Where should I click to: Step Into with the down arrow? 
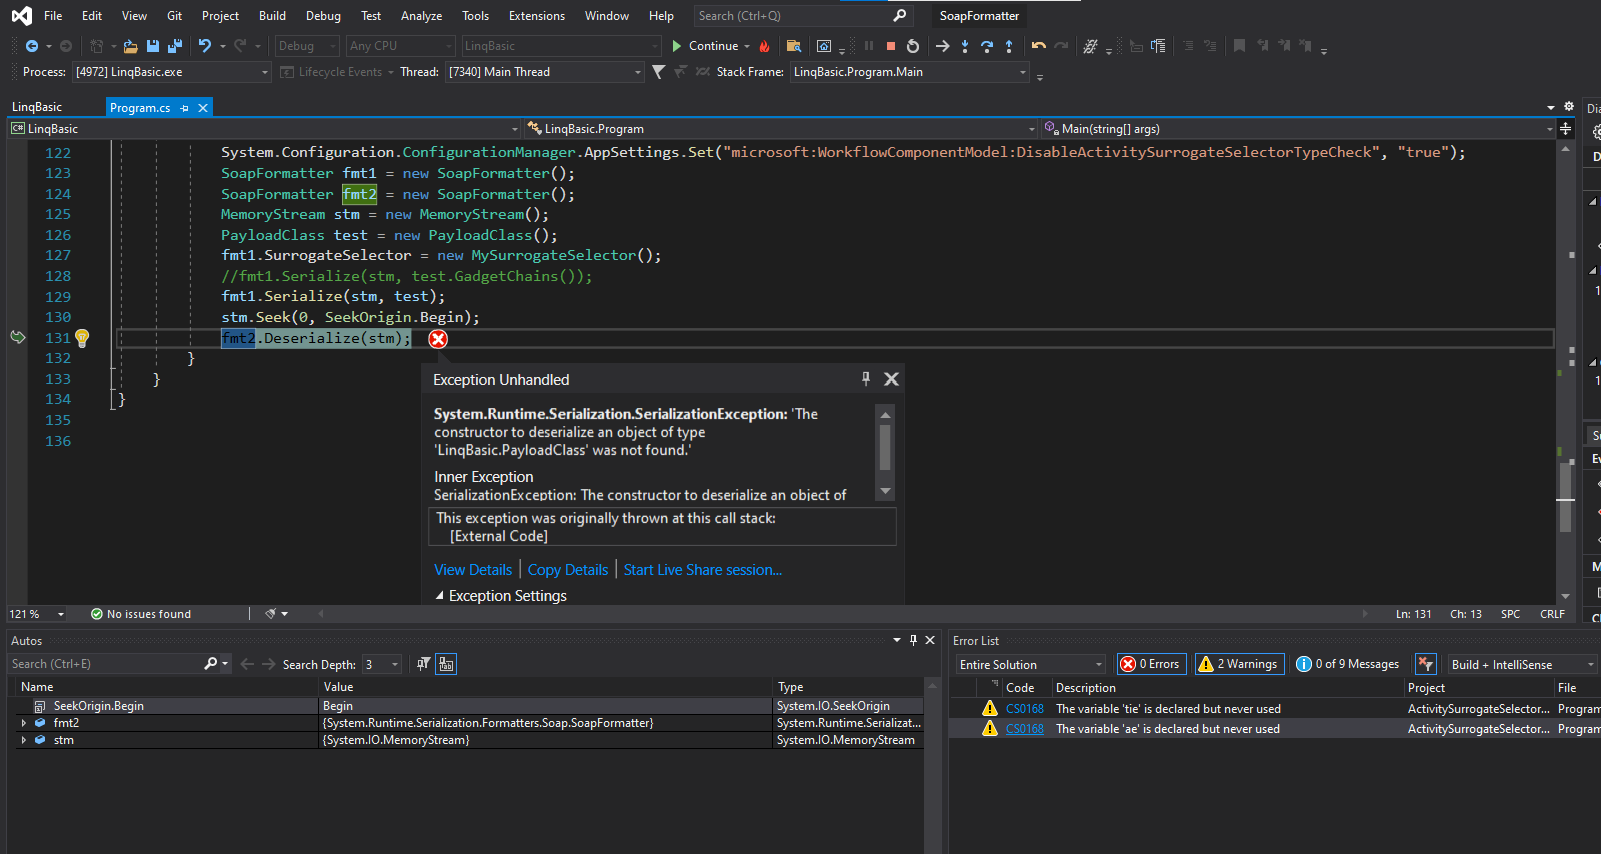(965, 46)
